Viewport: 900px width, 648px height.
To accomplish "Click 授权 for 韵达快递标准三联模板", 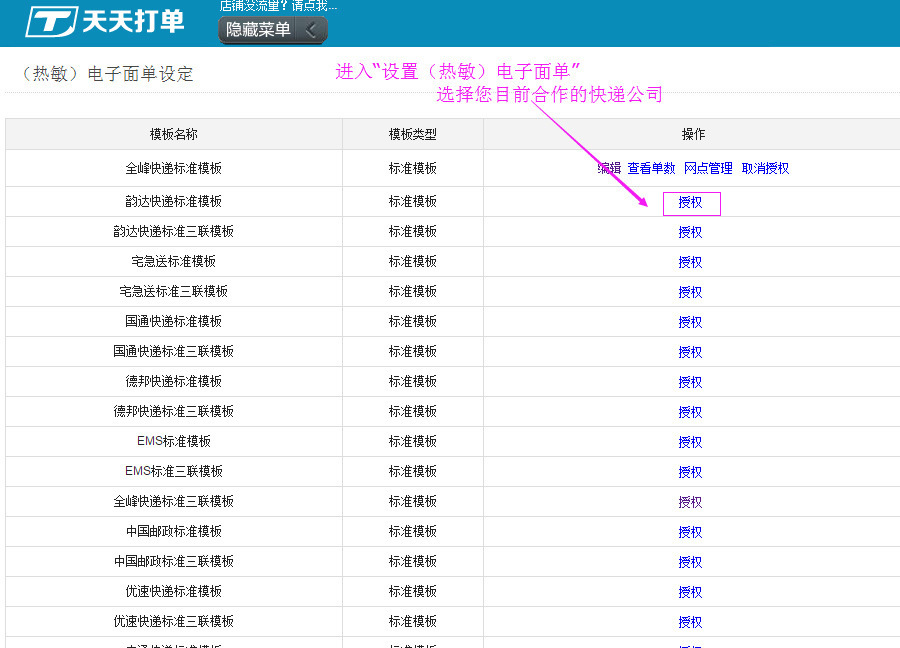I will [x=690, y=232].
